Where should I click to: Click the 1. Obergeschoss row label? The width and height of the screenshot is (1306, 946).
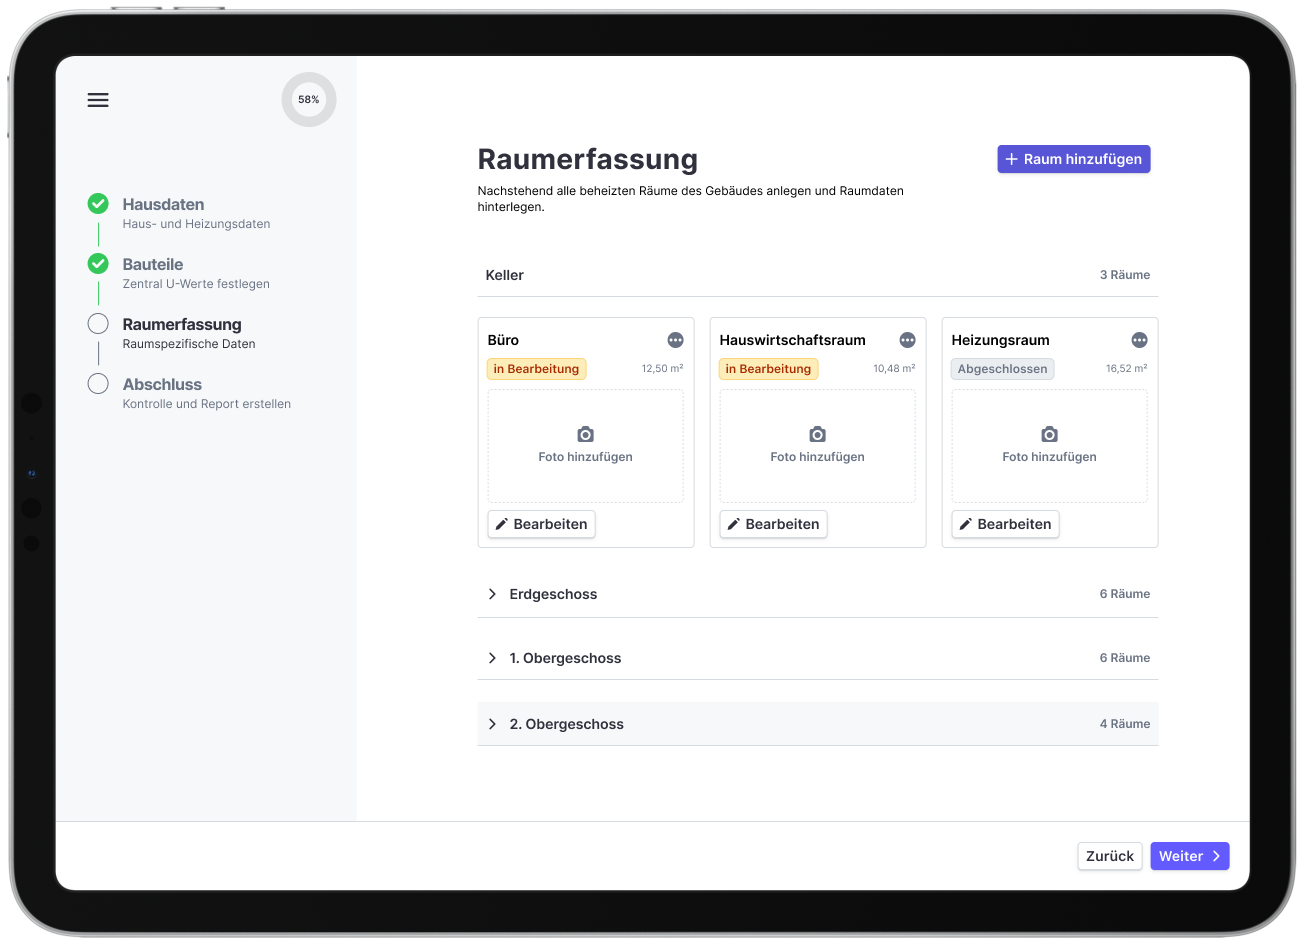point(565,658)
